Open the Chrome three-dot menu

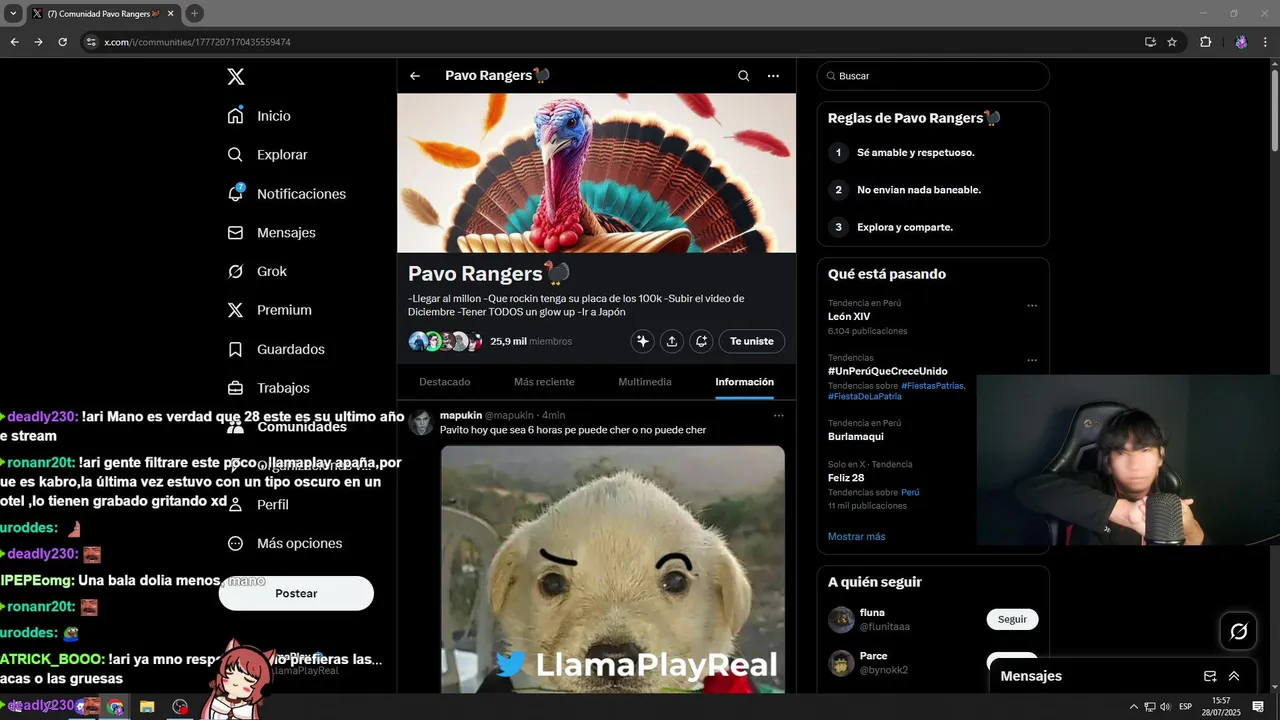(x=1265, y=42)
